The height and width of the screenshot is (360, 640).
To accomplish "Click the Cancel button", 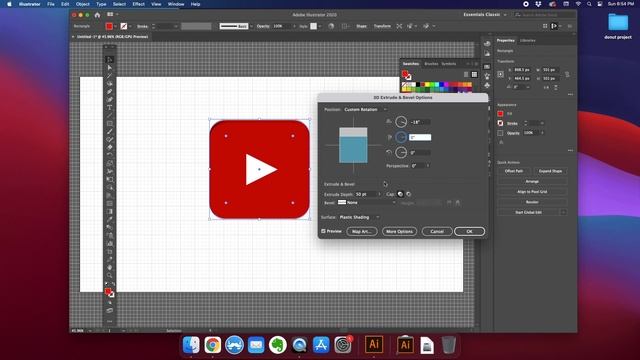I will click(x=437, y=231).
